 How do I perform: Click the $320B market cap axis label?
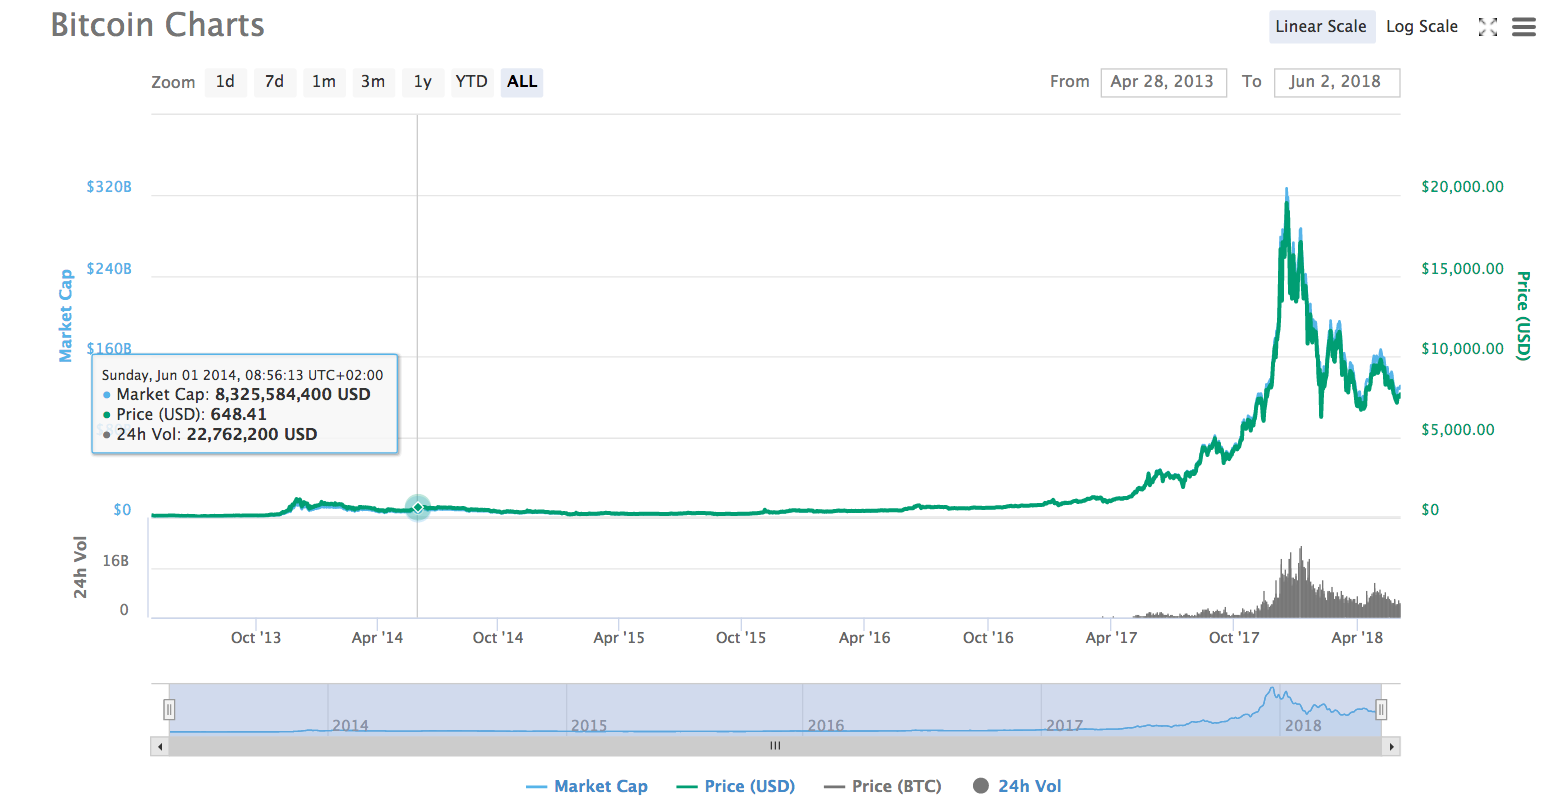tap(109, 187)
